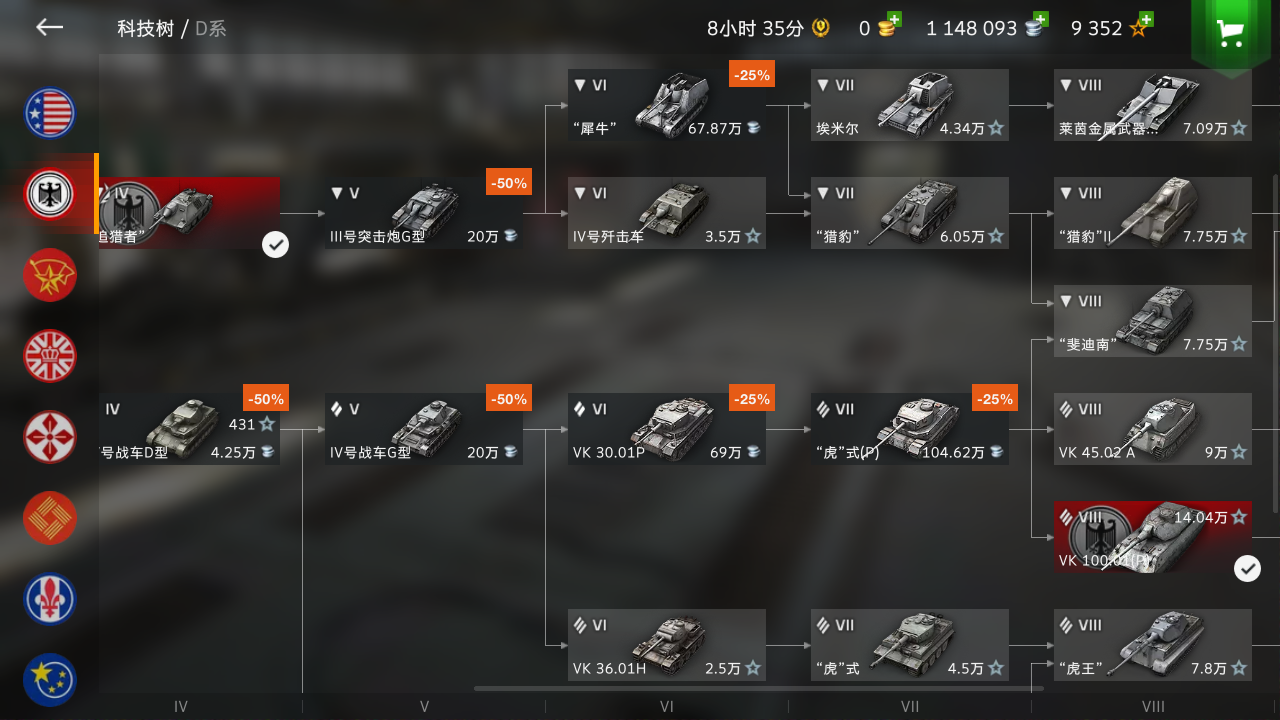
Task: Click the back arrow icon
Action: coord(49,27)
